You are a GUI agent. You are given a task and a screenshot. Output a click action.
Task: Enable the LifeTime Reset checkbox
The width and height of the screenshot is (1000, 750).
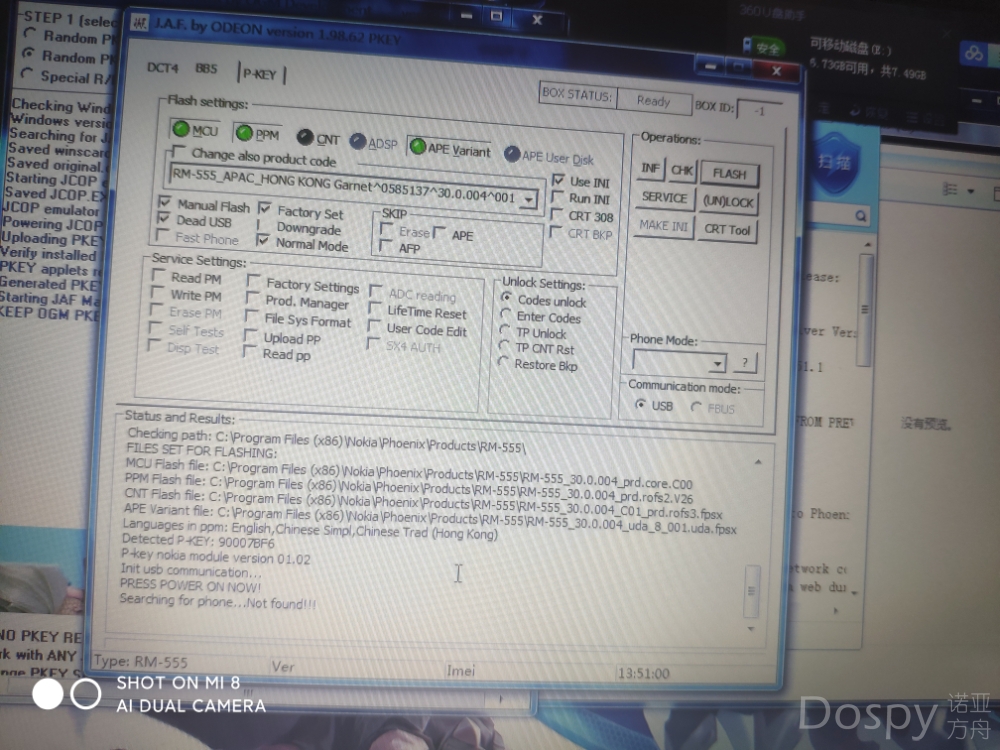coord(374,309)
